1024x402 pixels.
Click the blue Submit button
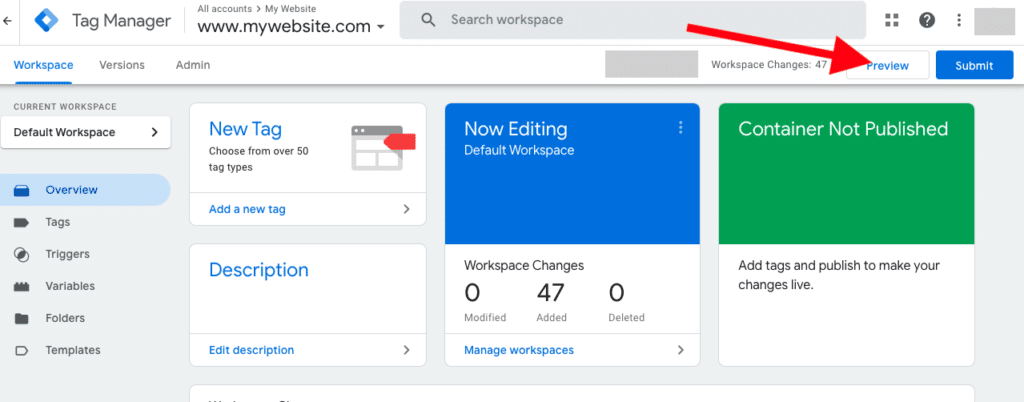click(x=974, y=66)
